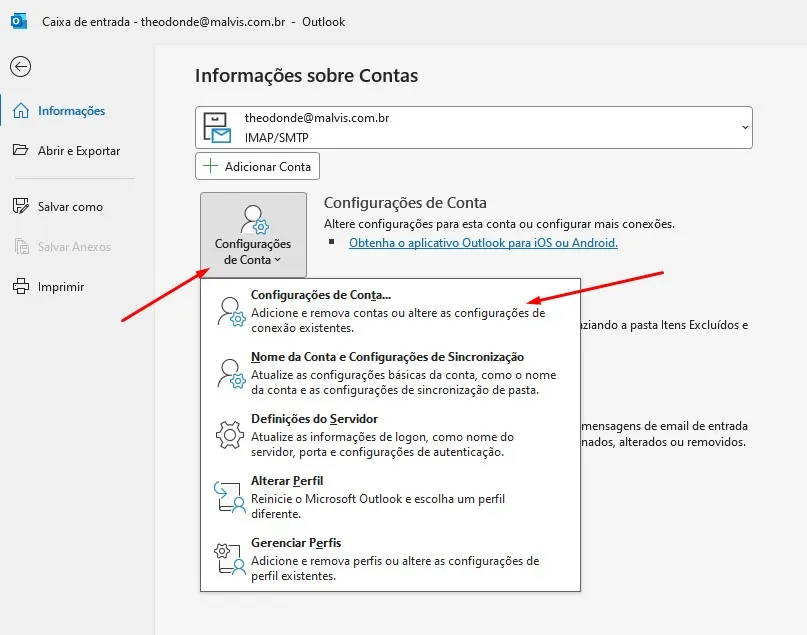Open the theodonde@malvis.com.br account combo box
This screenshot has width=807, height=635.
click(x=470, y=127)
